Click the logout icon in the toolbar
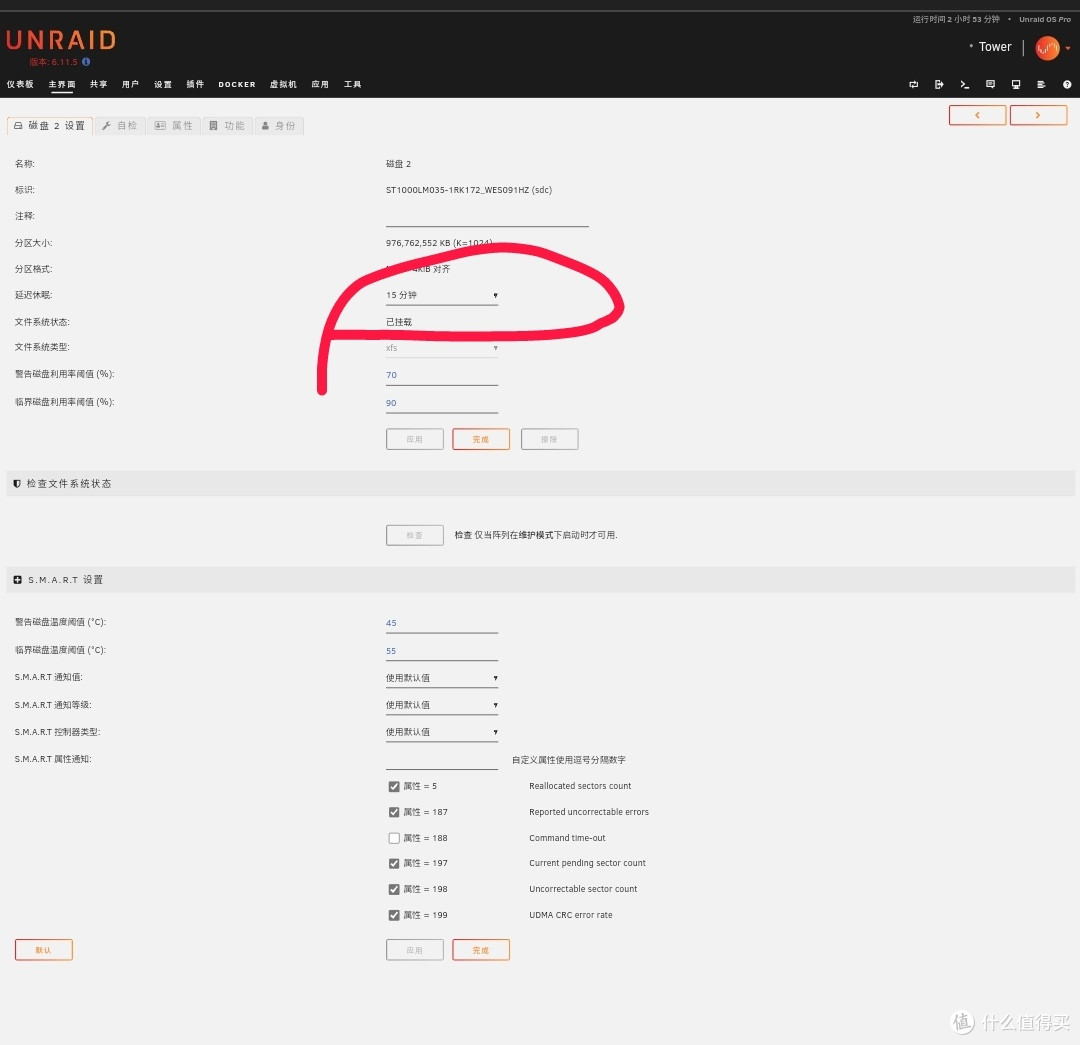 pyautogui.click(x=939, y=84)
